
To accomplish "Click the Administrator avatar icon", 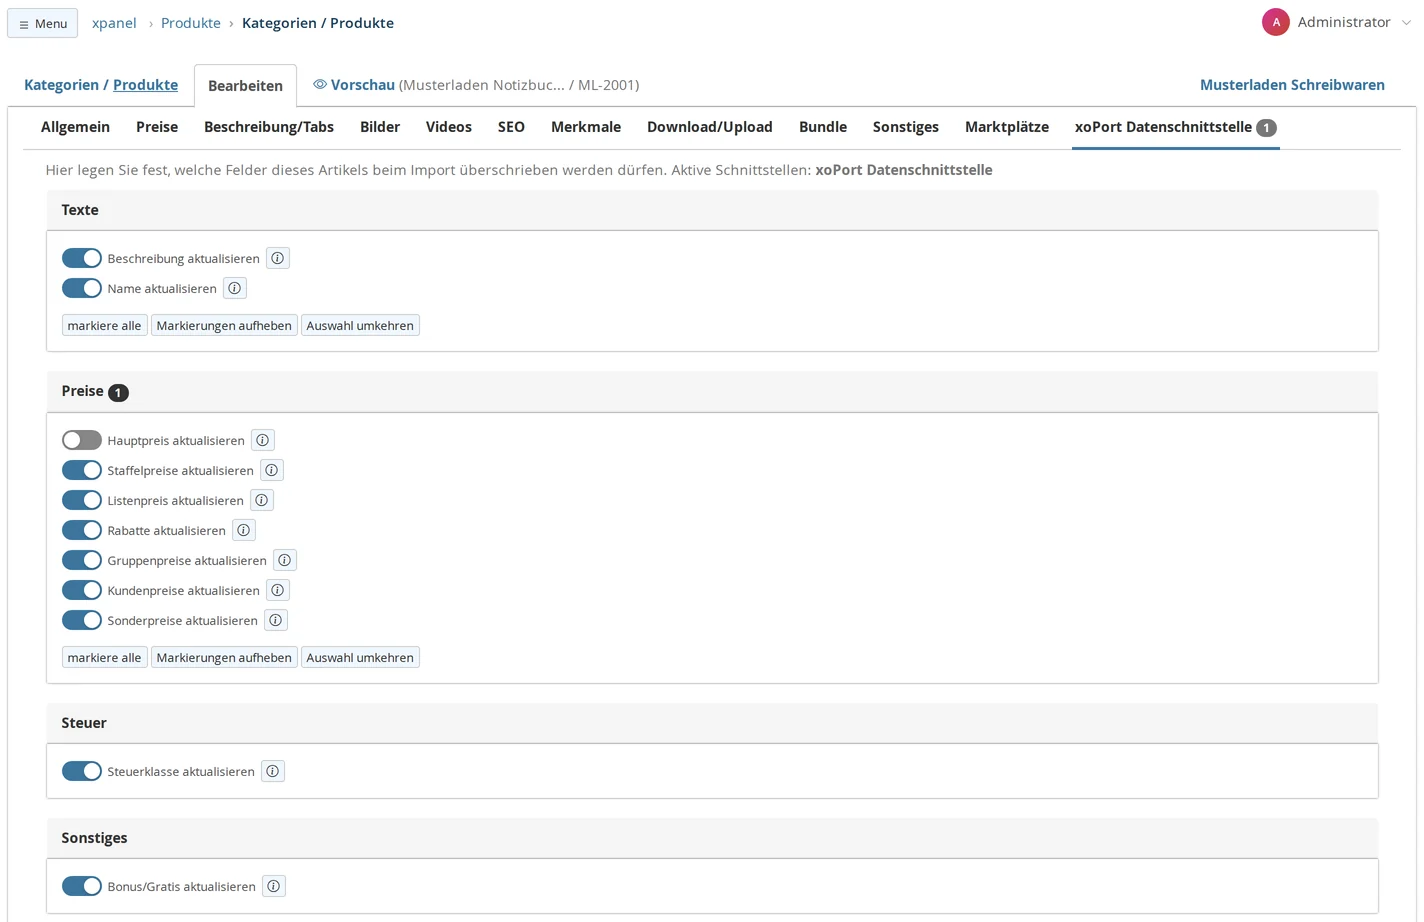I will (1276, 22).
